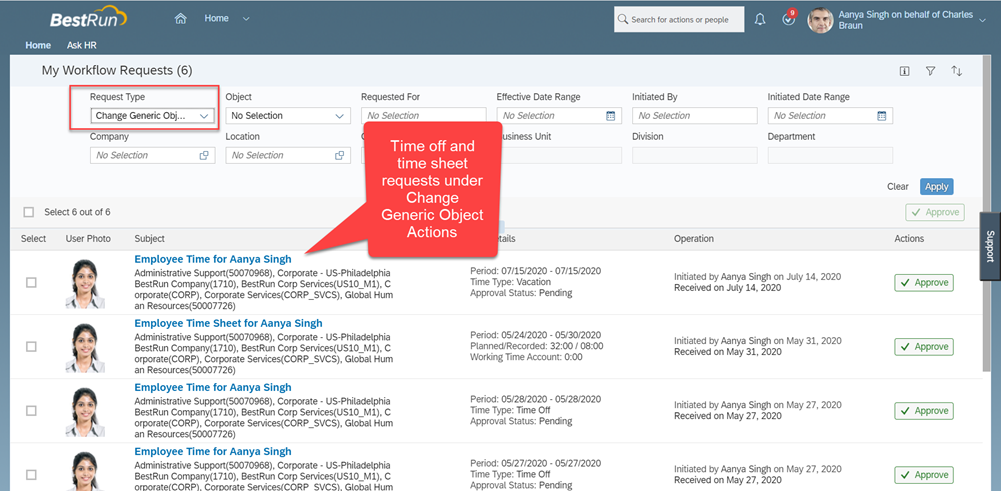Approve the 05/28/2020 Time Off request

tap(924, 411)
